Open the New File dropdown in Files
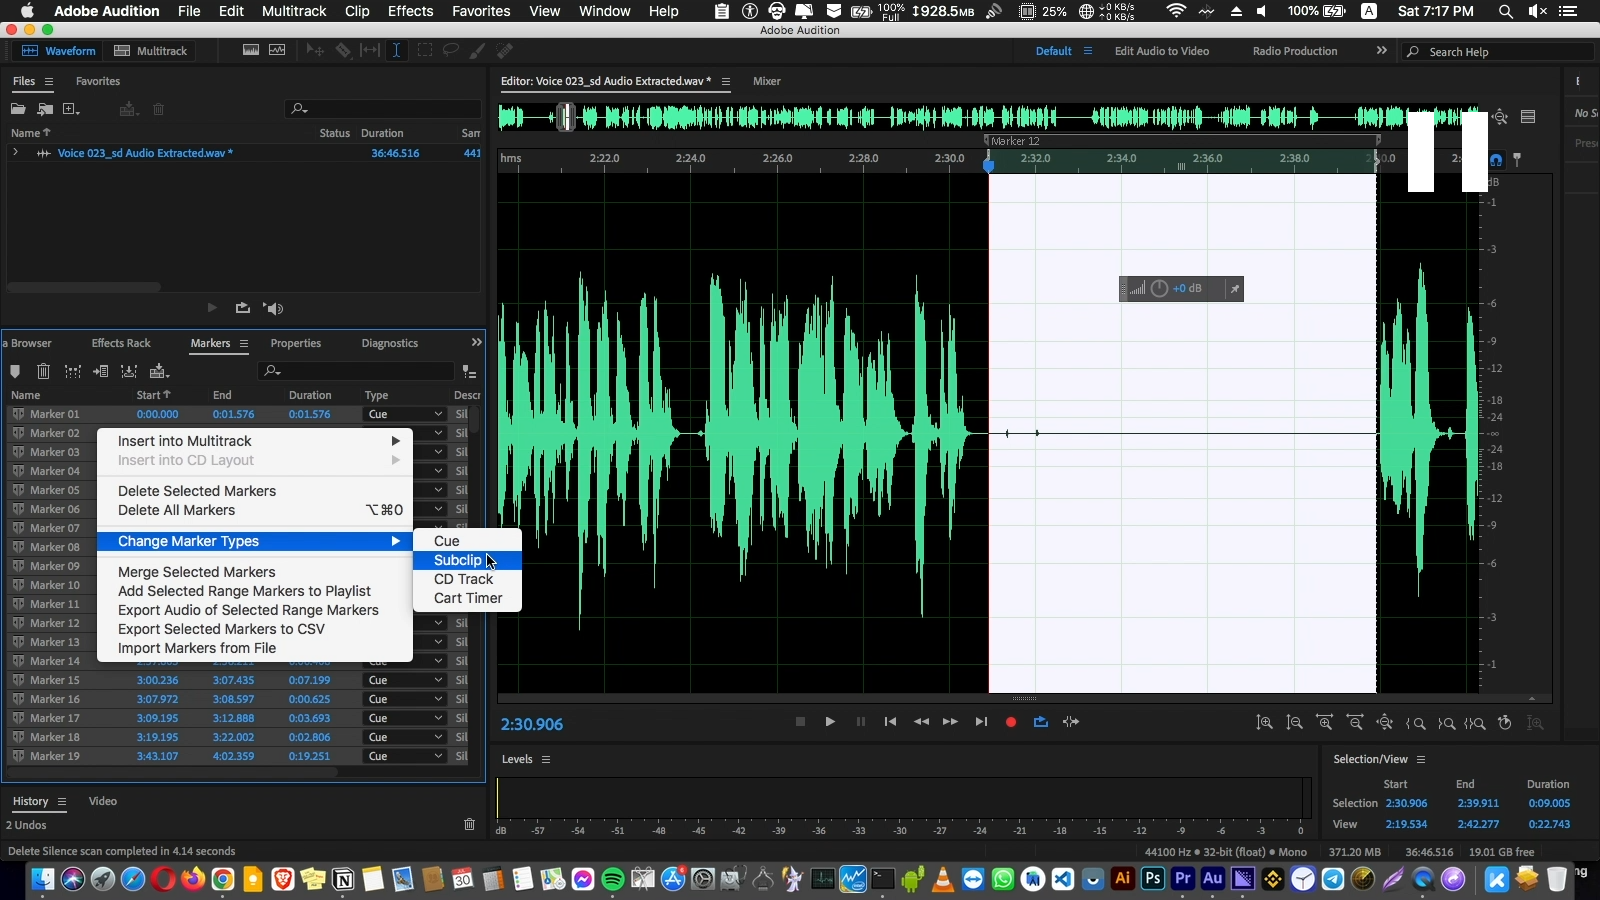1600x900 pixels. [x=71, y=109]
